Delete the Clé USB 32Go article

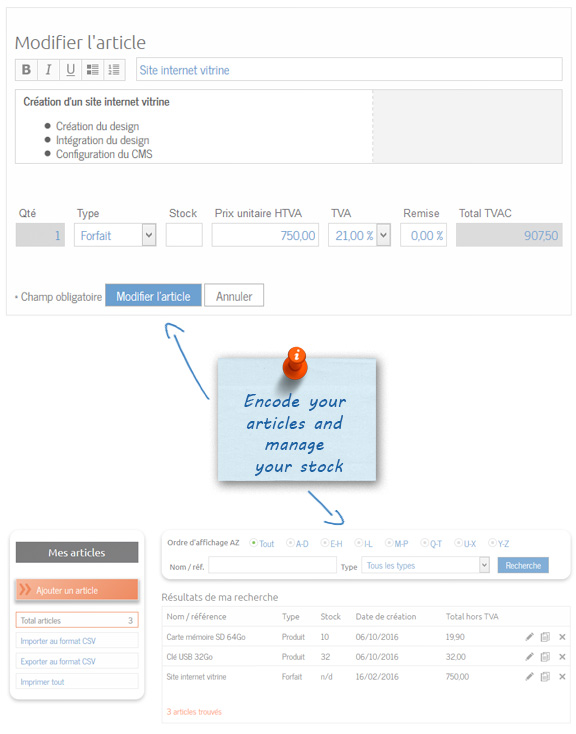[x=562, y=657]
